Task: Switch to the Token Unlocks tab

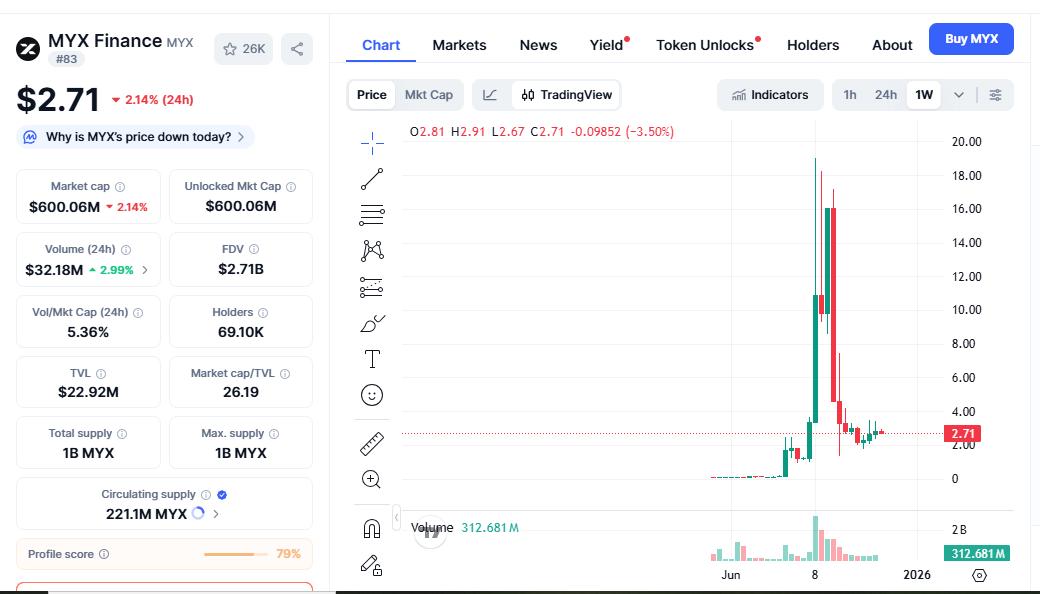Action: (704, 45)
